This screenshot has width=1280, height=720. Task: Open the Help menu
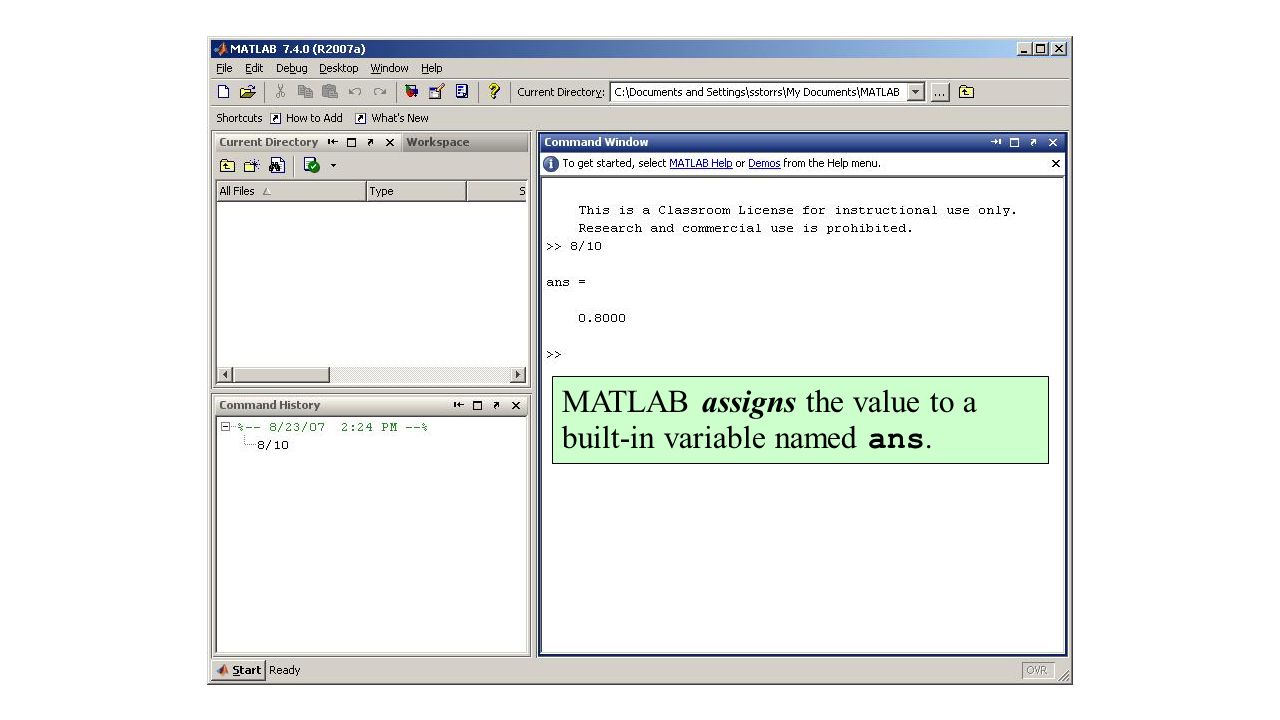tap(431, 68)
